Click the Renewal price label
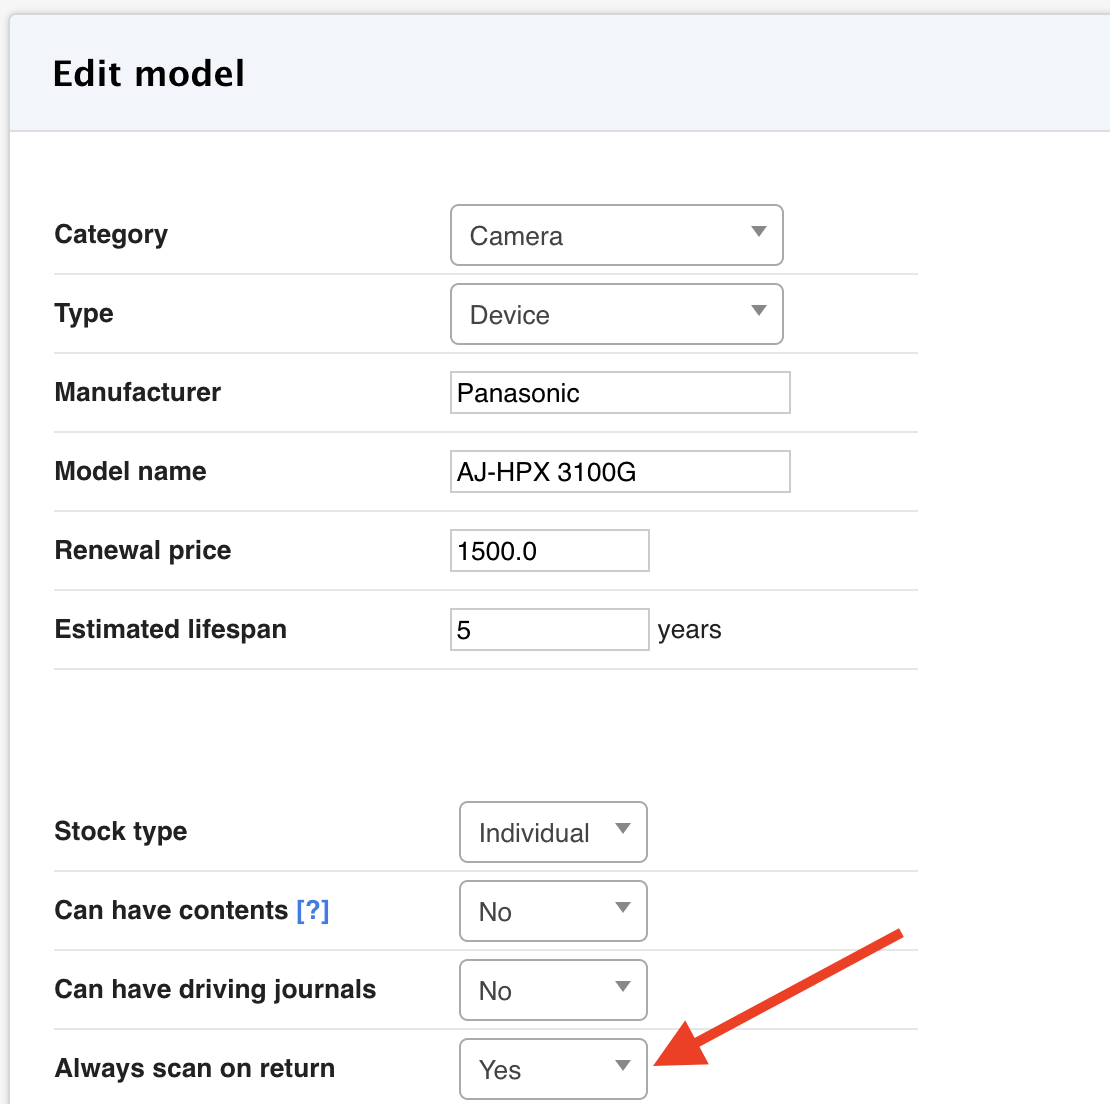The image size is (1110, 1104). 143,550
